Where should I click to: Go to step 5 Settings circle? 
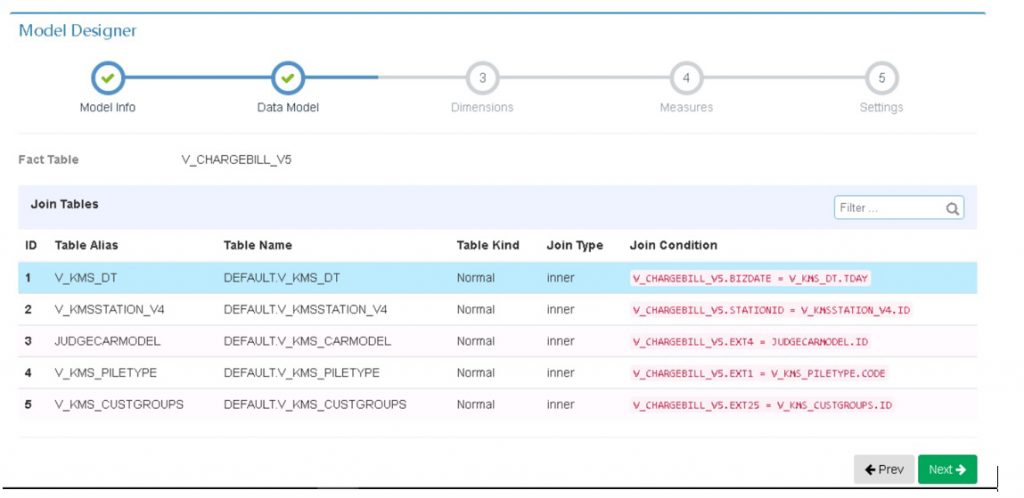point(881,77)
